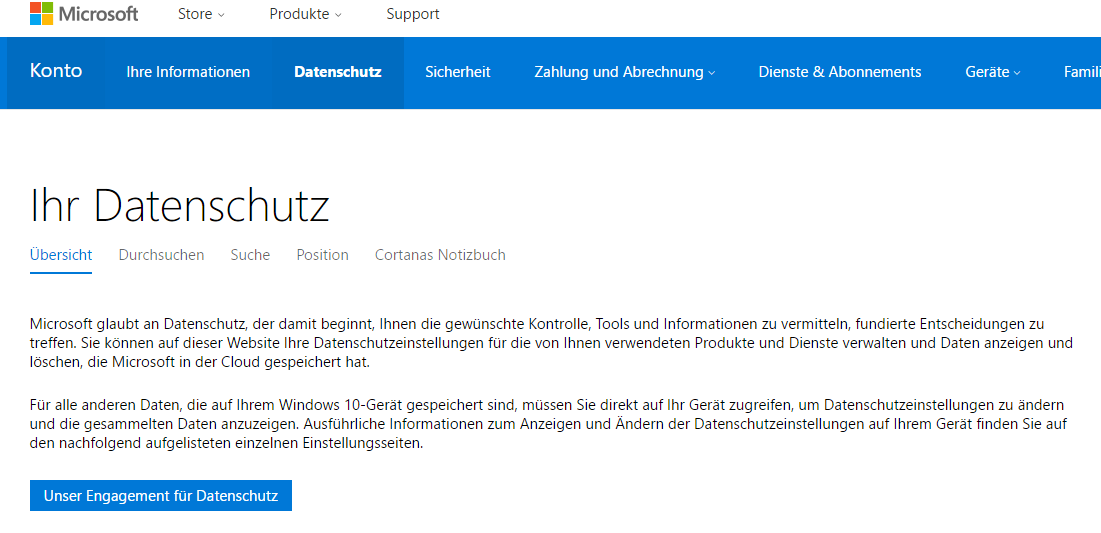
Task: Select the Datenschutz navigation item
Action: pos(338,72)
